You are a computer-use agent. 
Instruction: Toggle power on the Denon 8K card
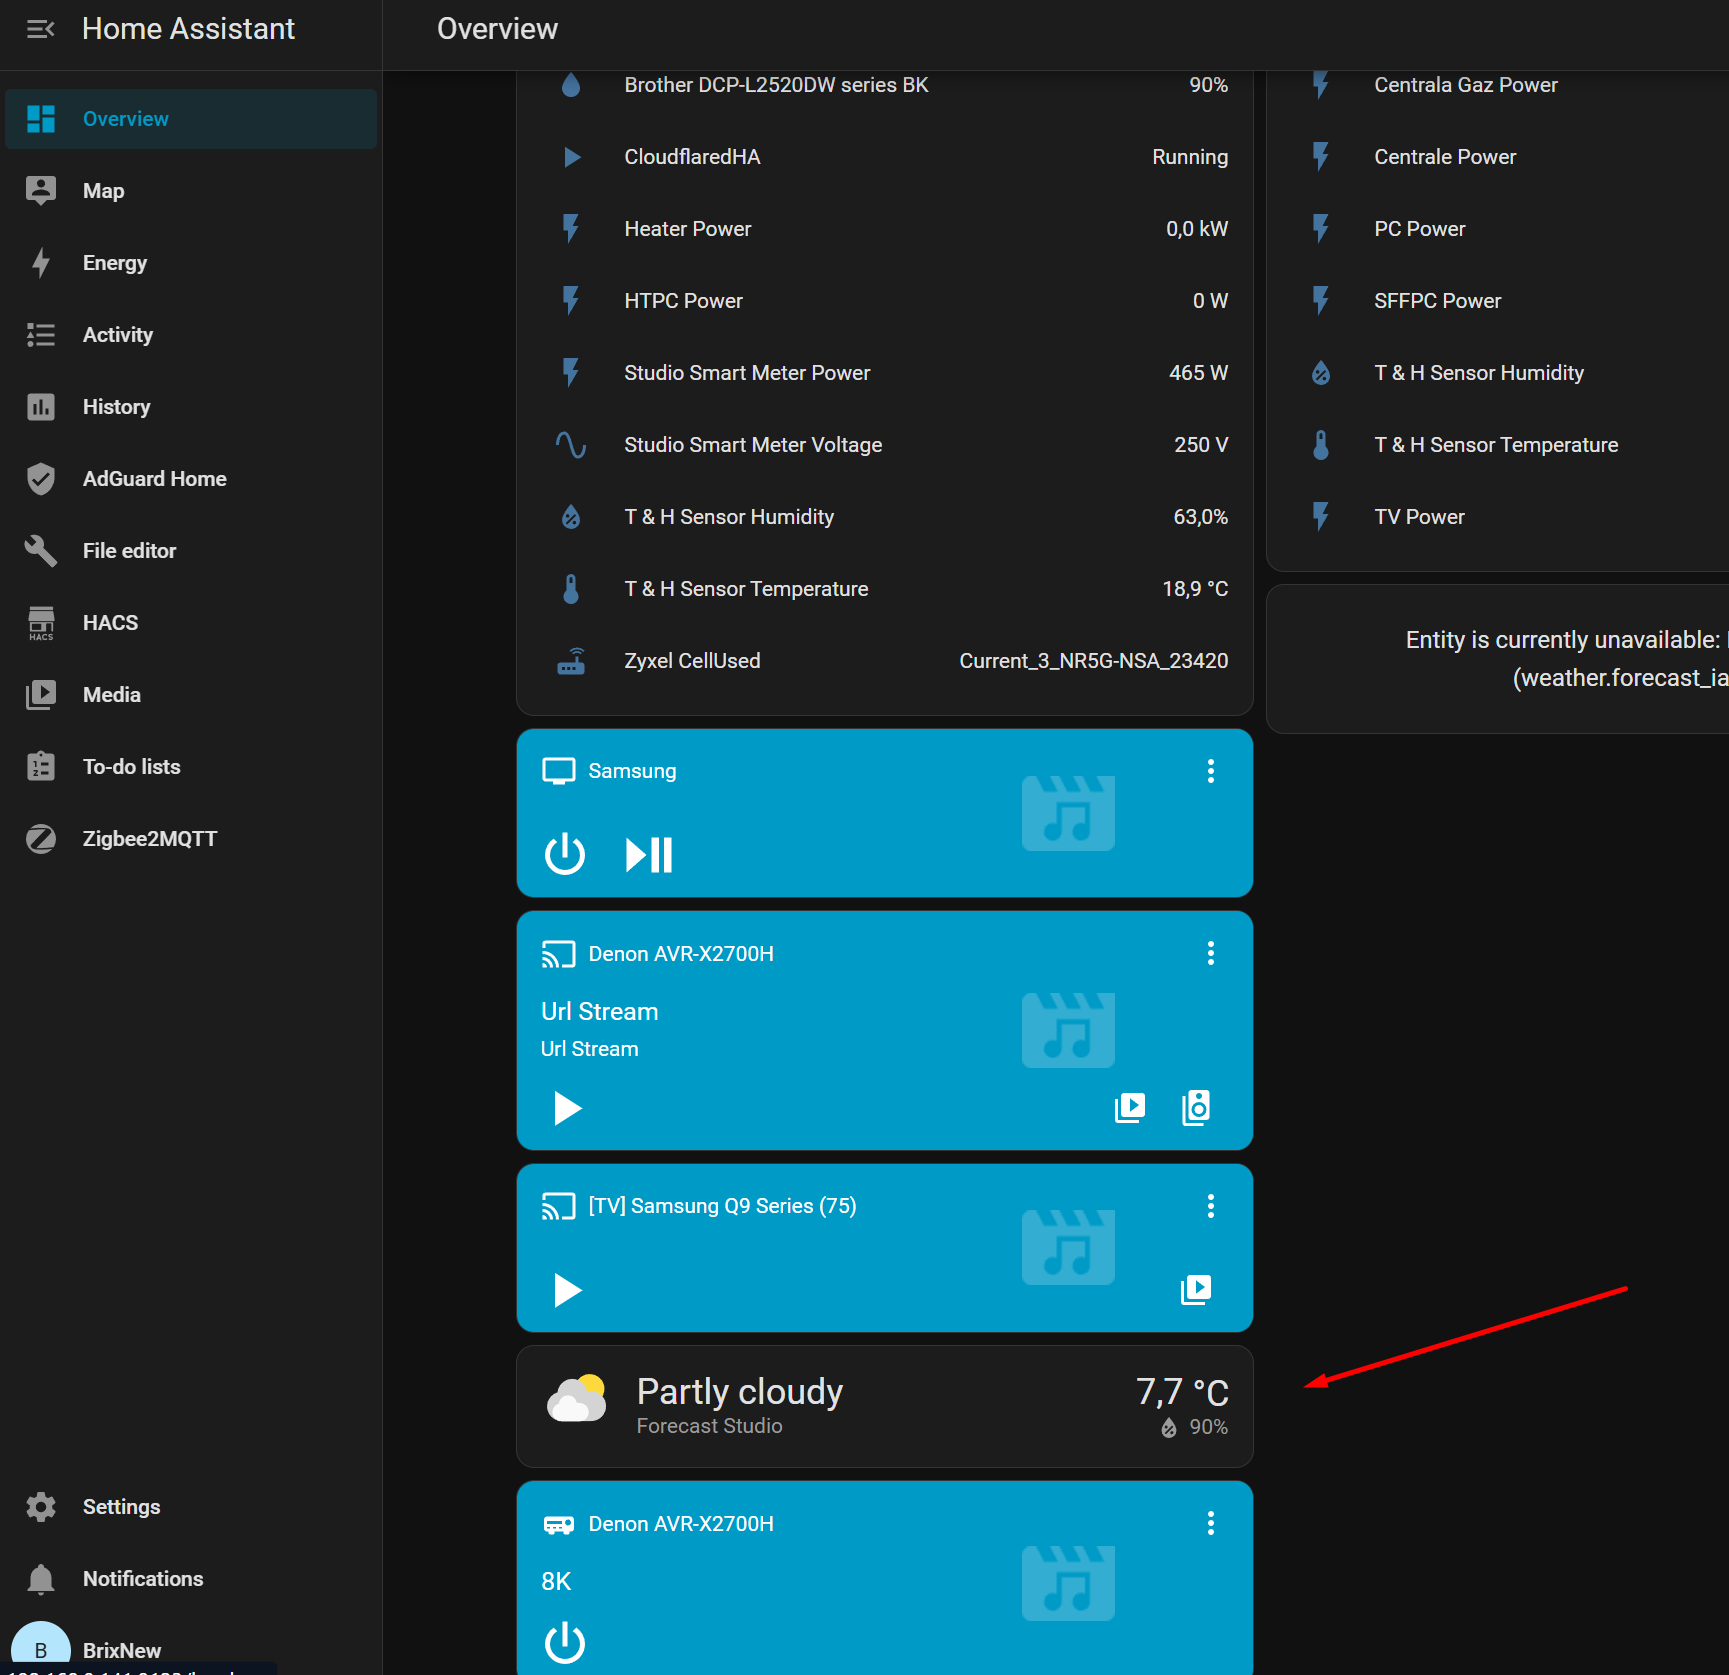(x=564, y=1642)
